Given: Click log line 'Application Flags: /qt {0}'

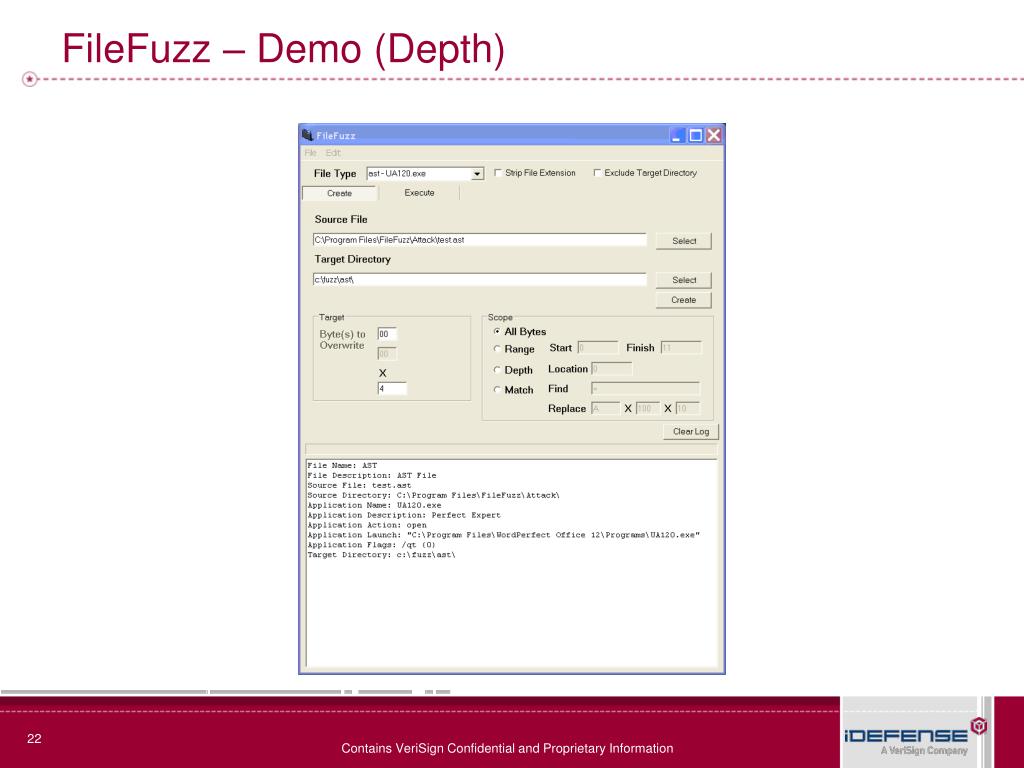Looking at the screenshot, I should [x=372, y=545].
